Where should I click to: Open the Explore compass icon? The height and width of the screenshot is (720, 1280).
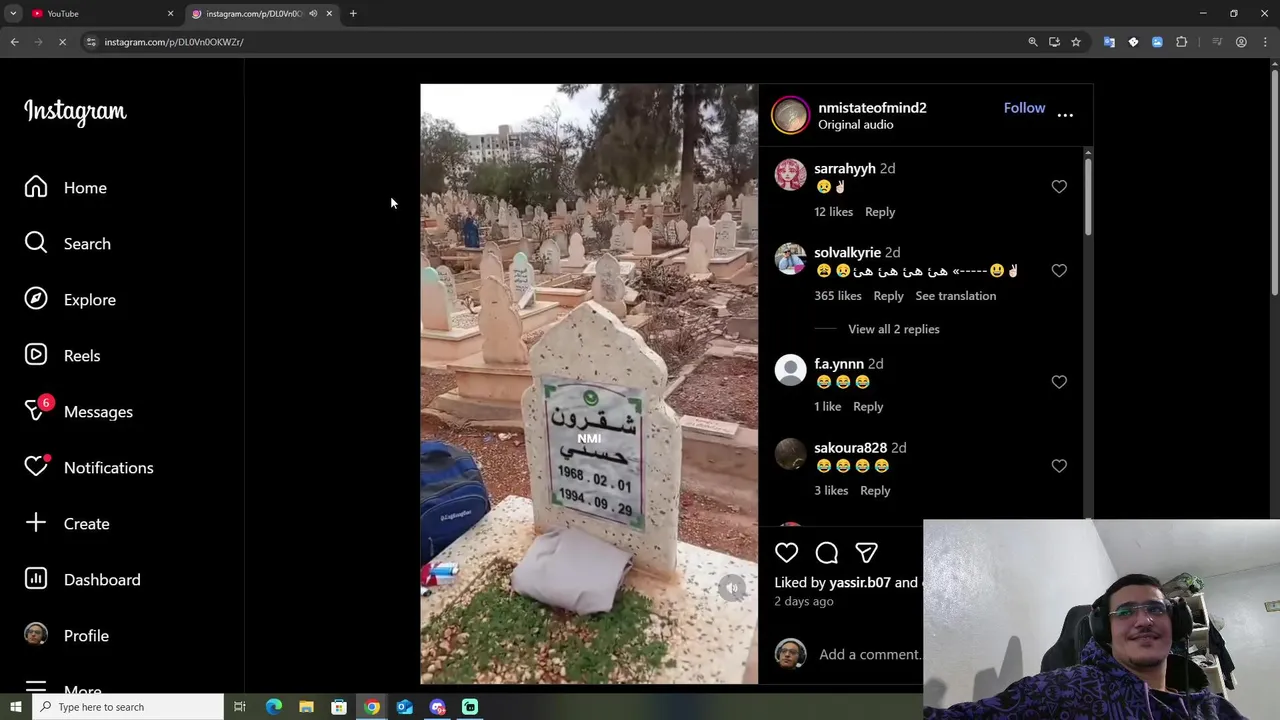[x=36, y=299]
